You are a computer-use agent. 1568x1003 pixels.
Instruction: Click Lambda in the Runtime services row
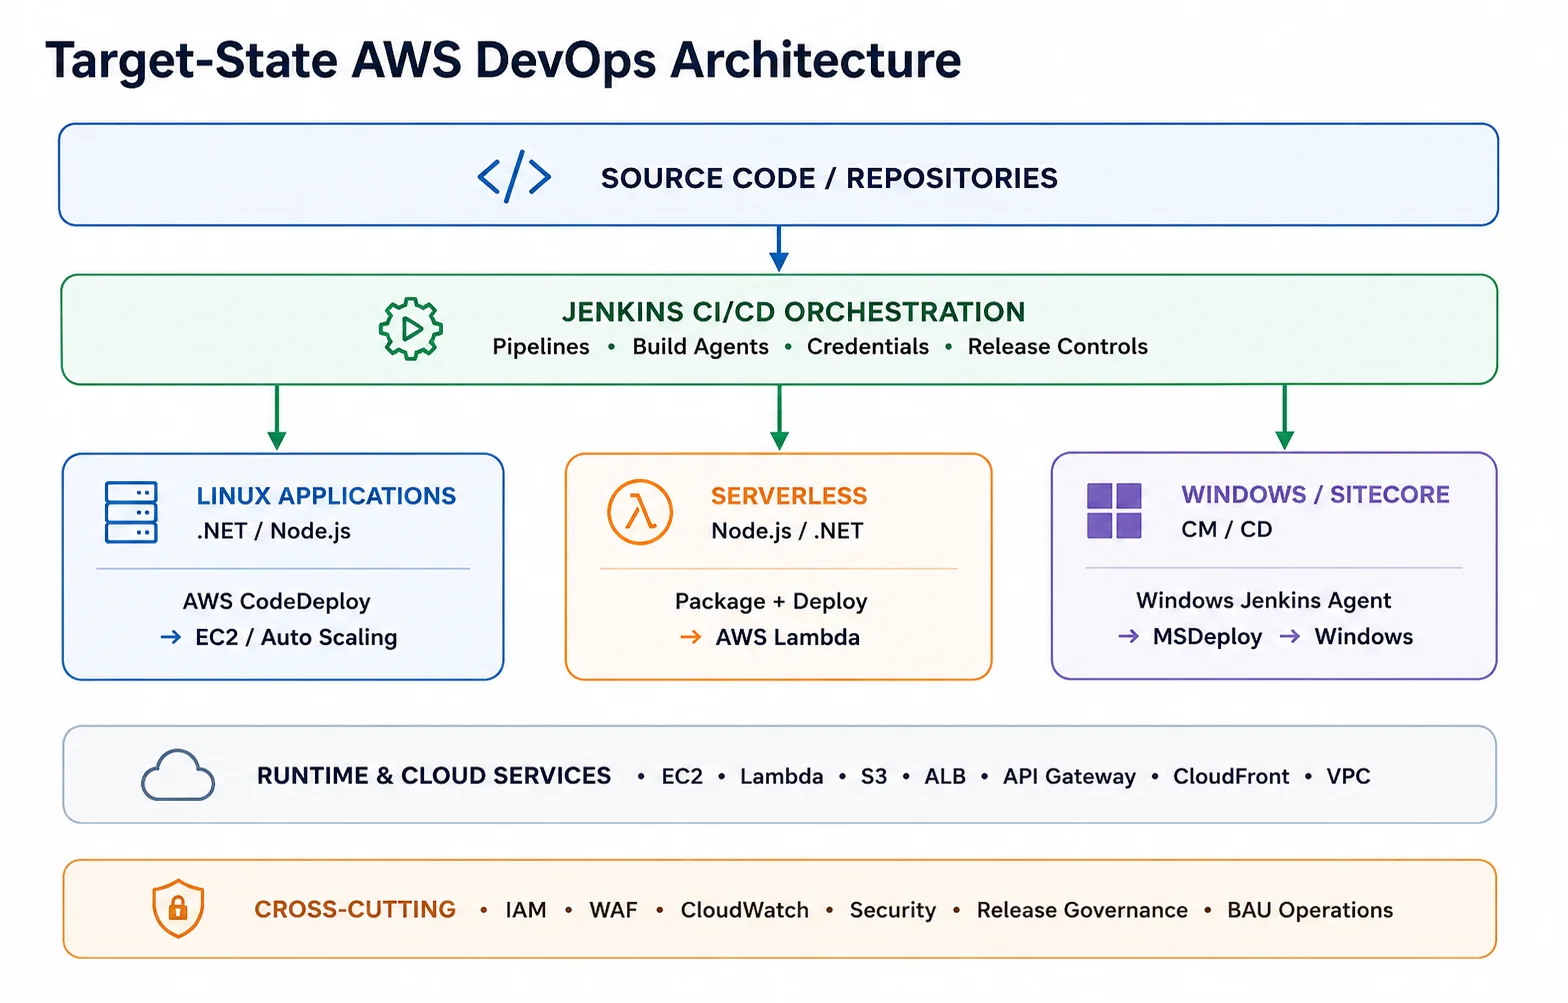tap(781, 777)
